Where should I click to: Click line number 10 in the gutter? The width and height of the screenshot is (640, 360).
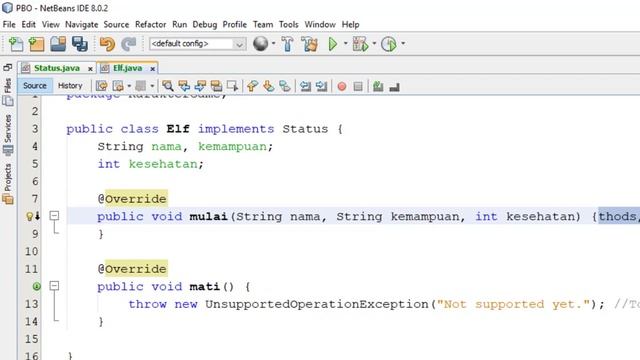tap(31, 251)
